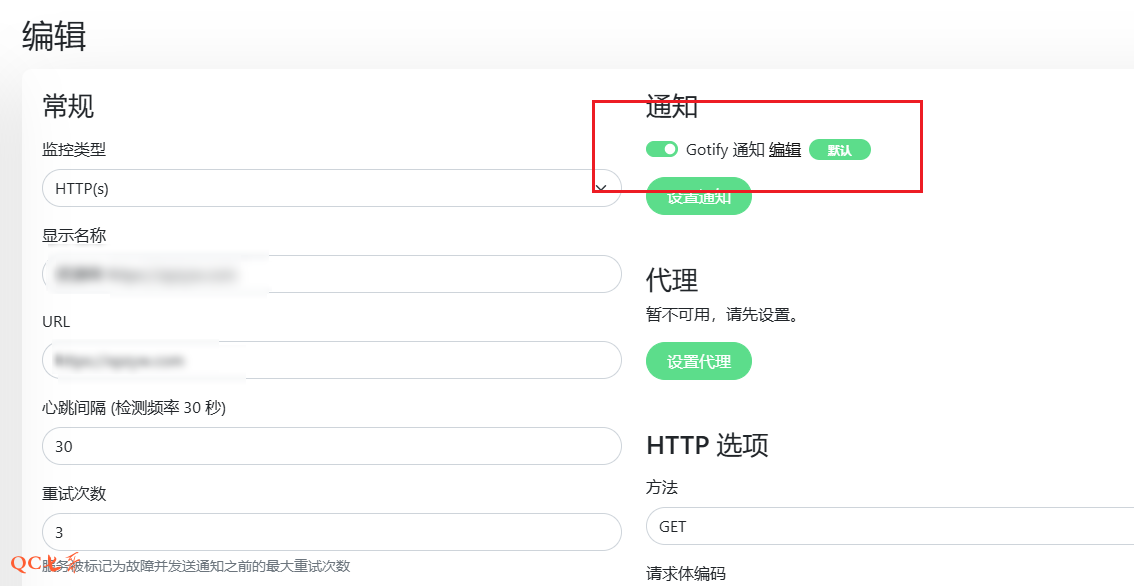Click the 通知 section heading
Screen dimensions: 1134x586
coord(672,105)
